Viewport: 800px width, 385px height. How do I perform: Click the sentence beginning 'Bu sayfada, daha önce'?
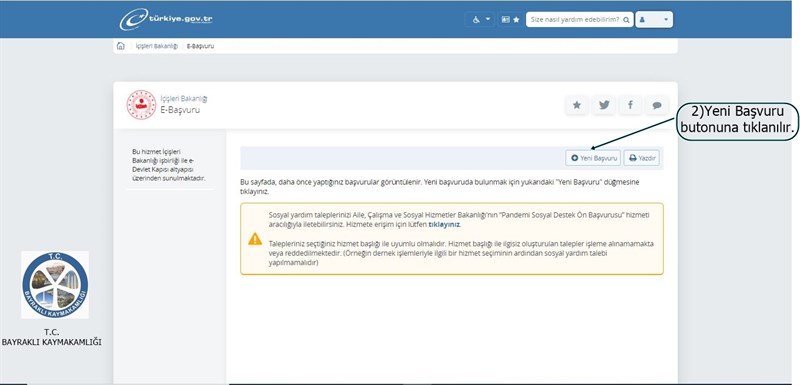(439, 186)
